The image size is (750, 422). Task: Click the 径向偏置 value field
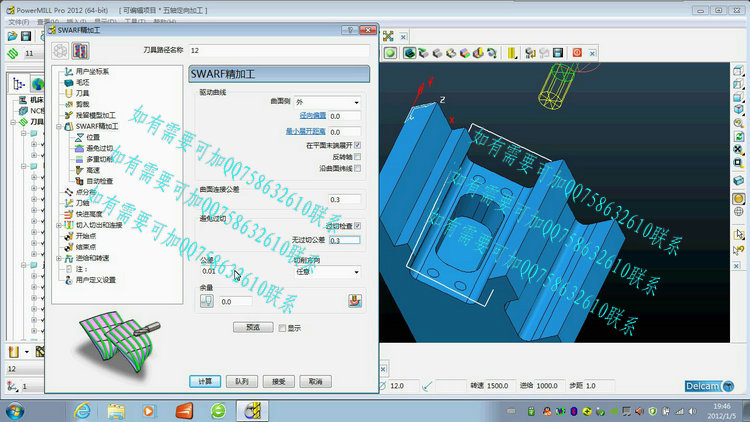(x=344, y=116)
